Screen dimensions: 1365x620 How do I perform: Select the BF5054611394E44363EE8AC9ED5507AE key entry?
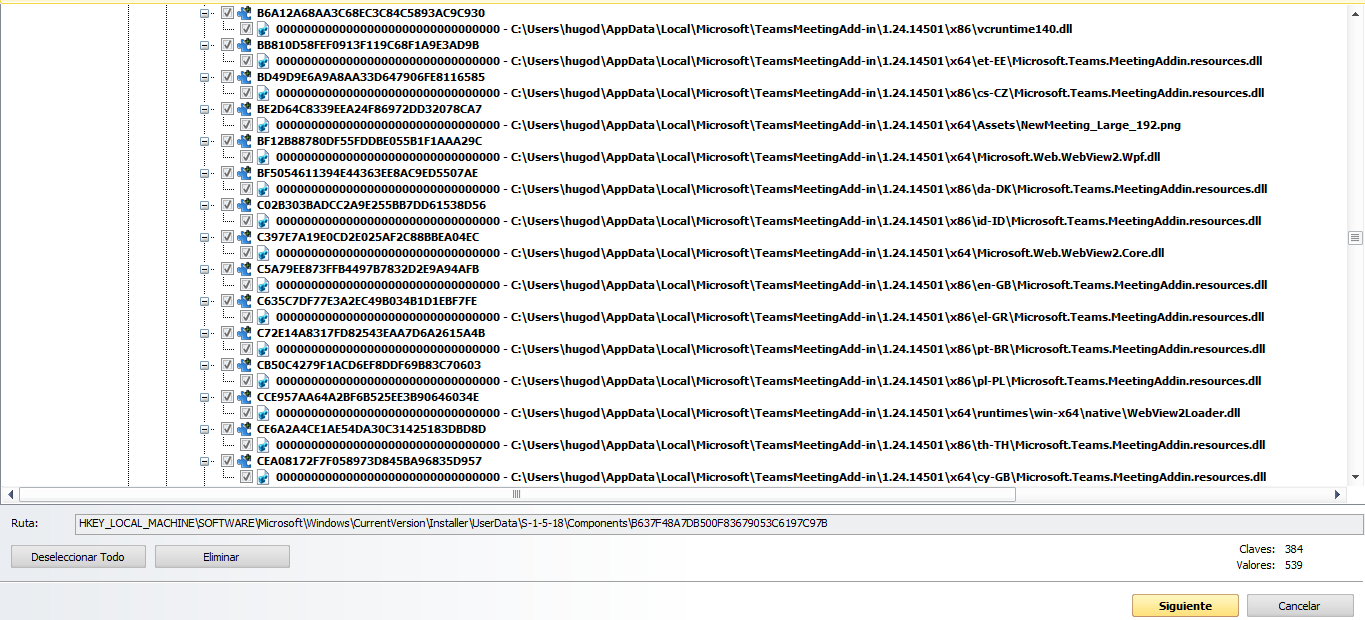(367, 173)
